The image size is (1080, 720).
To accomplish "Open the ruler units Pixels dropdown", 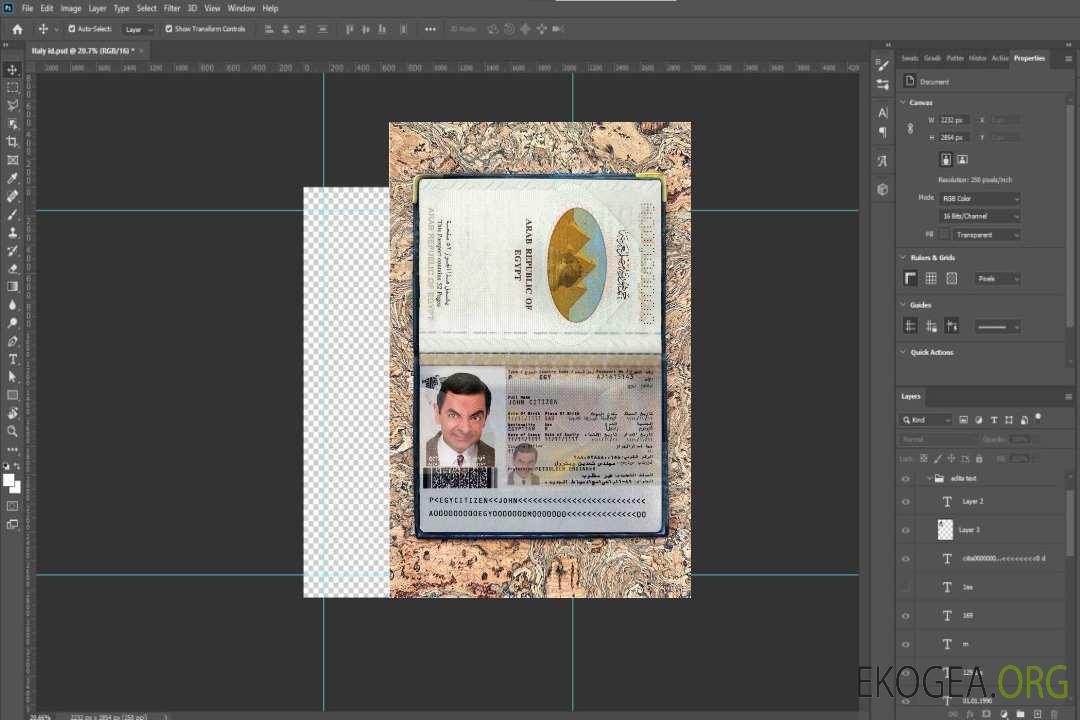I will [x=997, y=279].
